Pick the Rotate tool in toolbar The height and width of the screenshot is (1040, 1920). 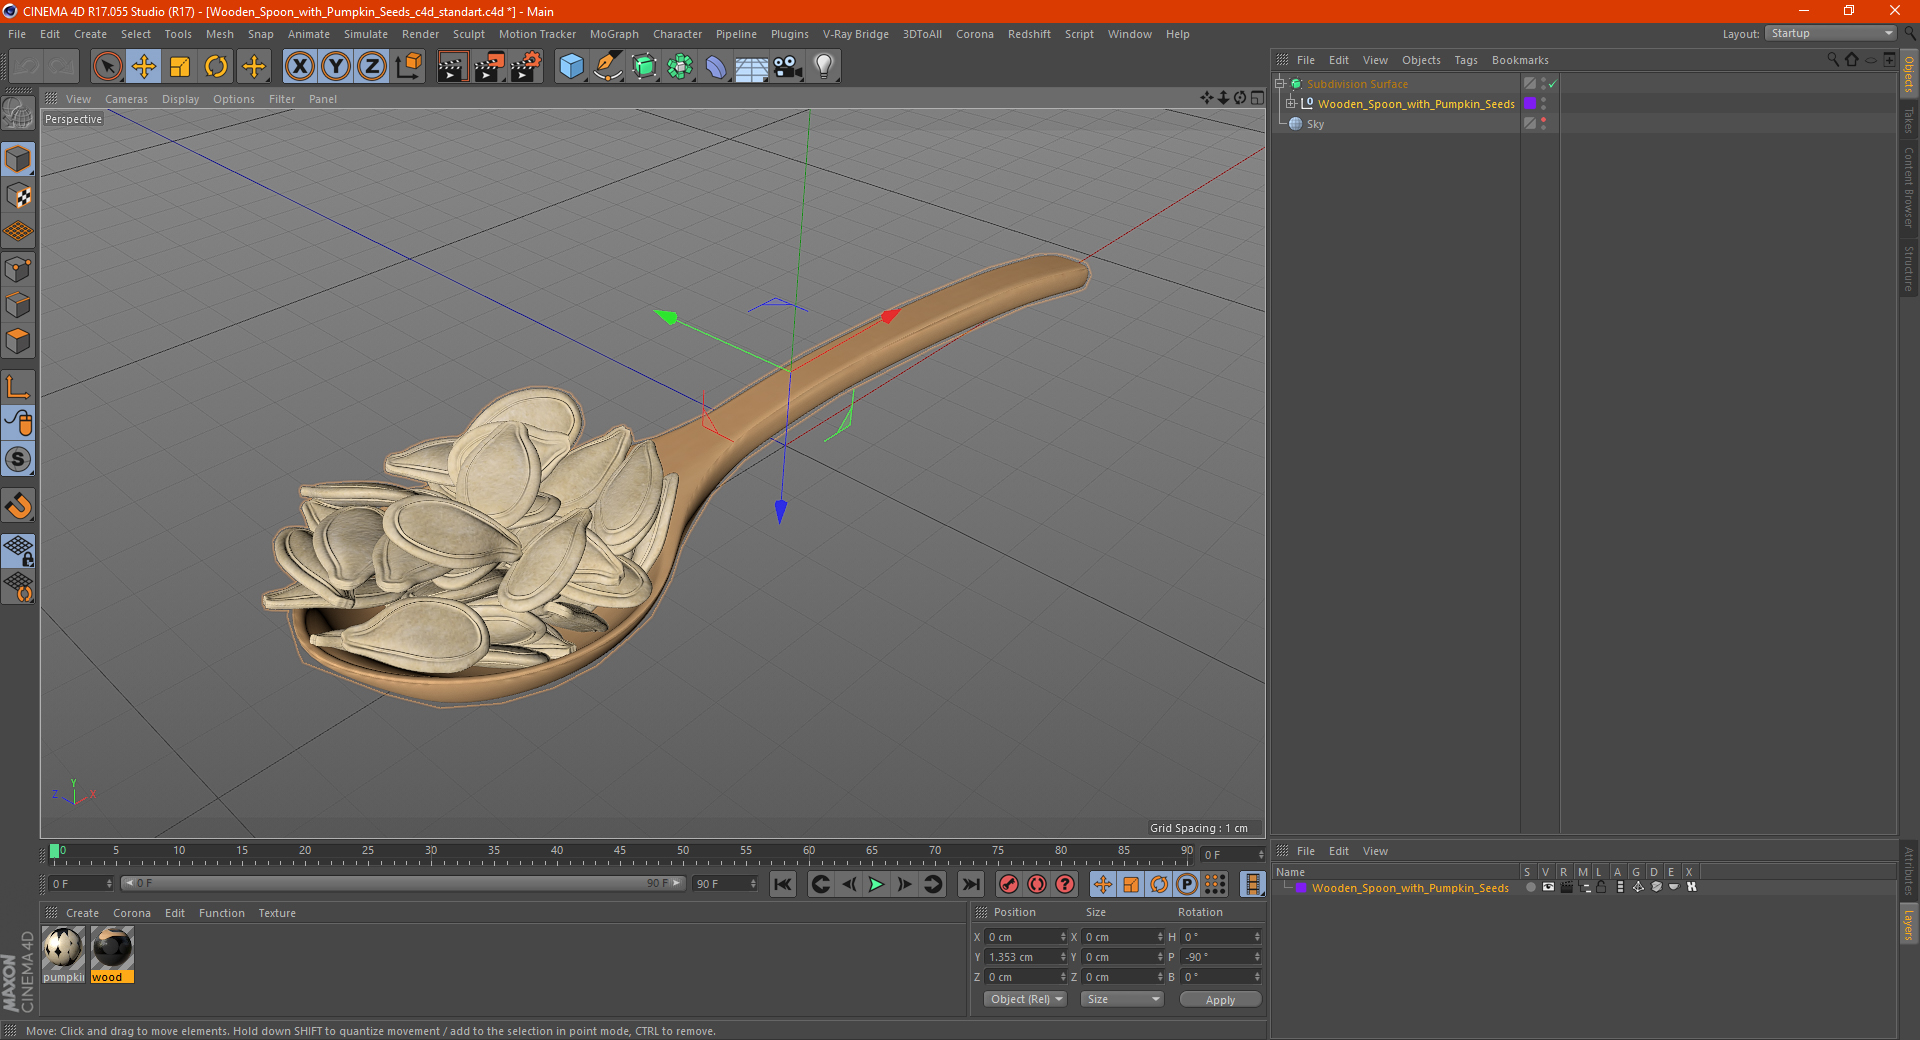pyautogui.click(x=216, y=67)
